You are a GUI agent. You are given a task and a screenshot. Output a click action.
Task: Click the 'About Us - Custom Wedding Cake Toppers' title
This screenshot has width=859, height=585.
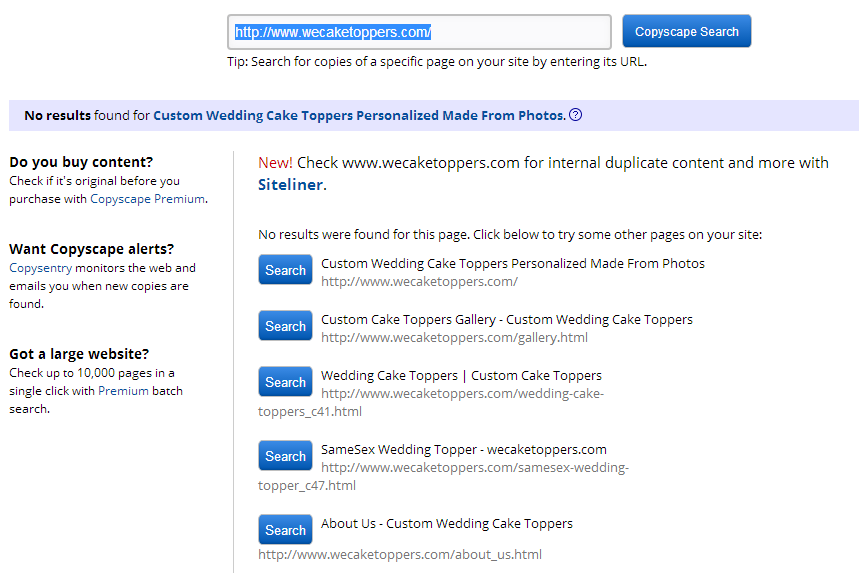point(446,524)
